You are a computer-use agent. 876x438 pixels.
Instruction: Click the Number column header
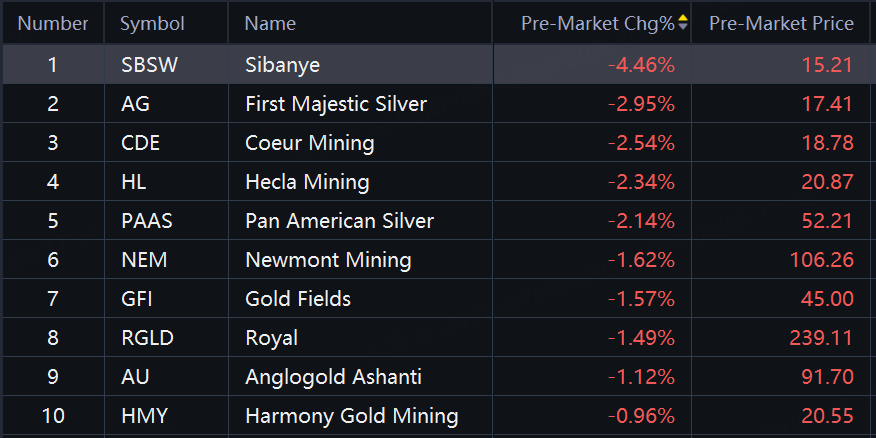tap(53, 23)
